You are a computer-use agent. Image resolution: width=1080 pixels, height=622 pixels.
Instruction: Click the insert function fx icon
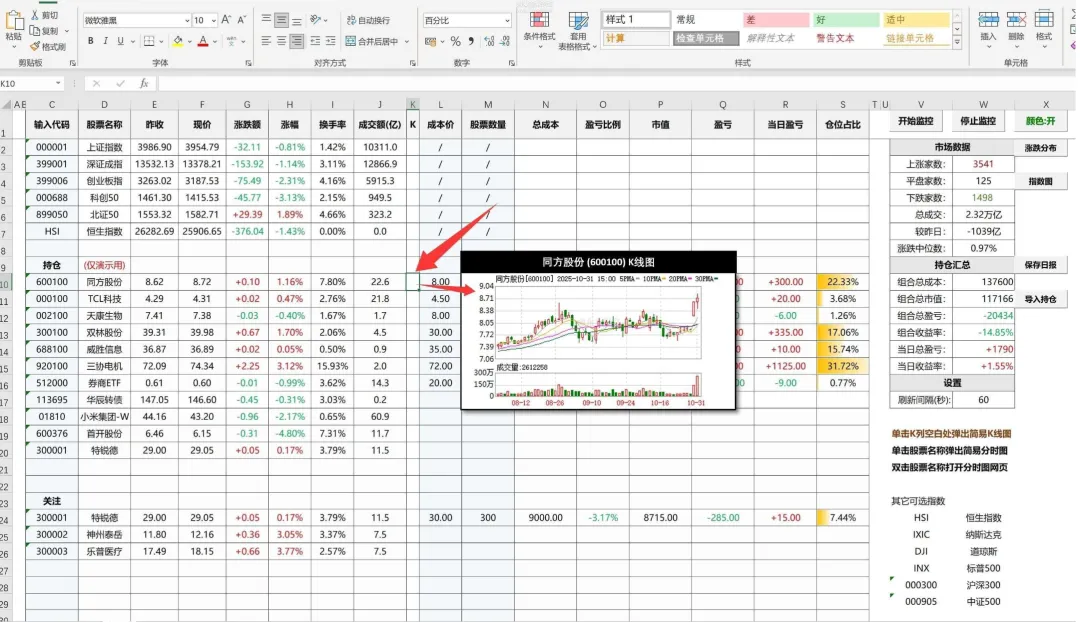click(144, 83)
